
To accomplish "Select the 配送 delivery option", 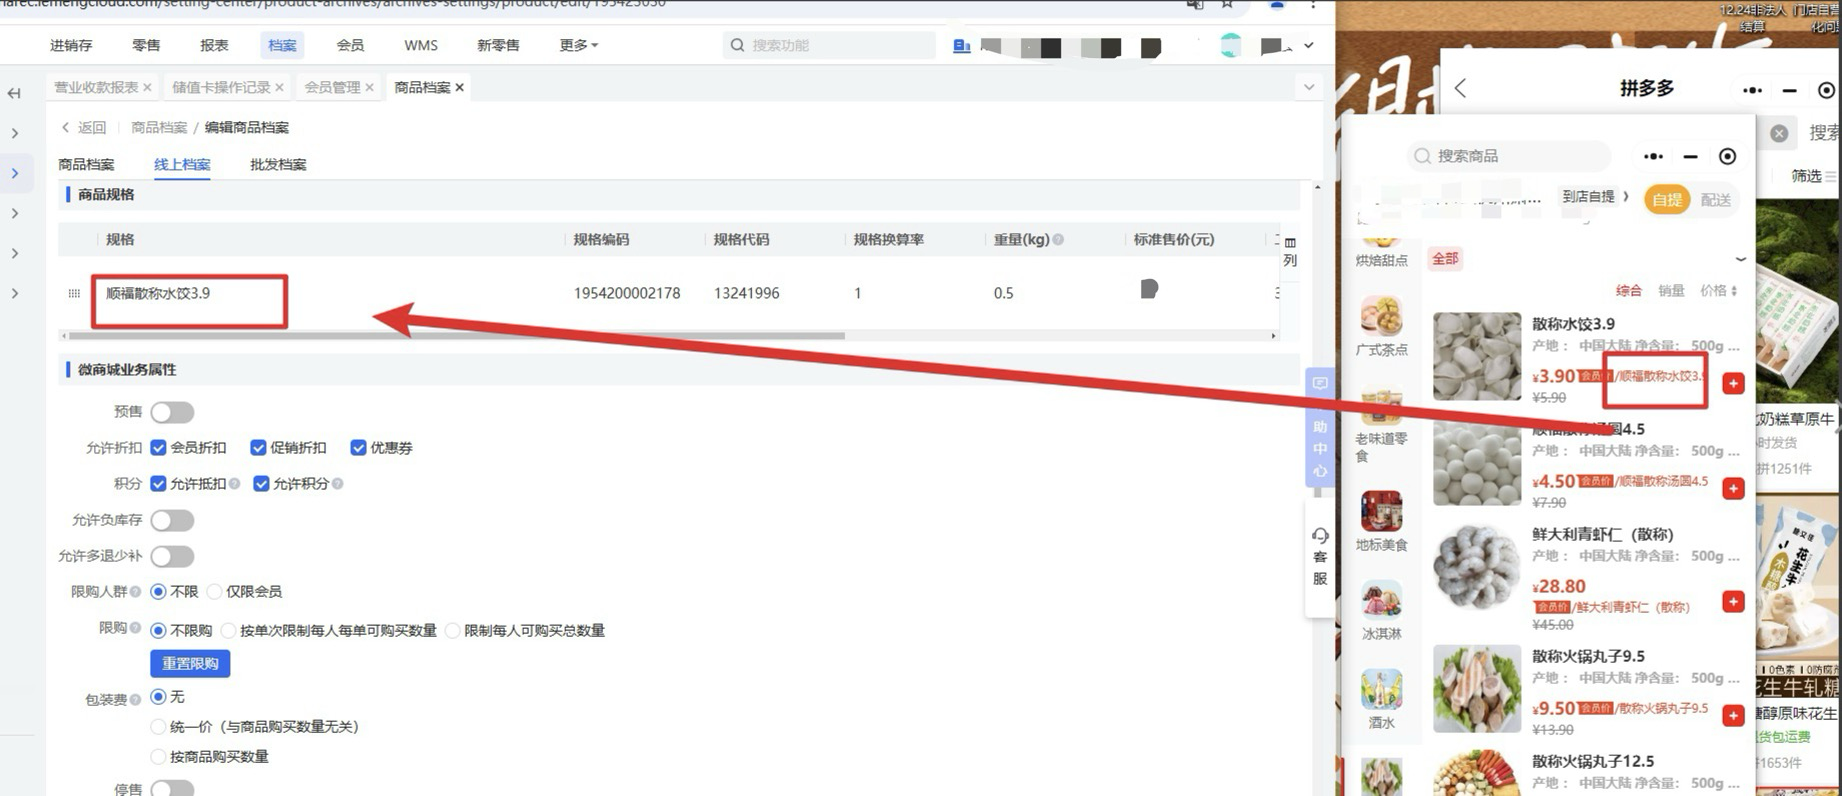I will (1716, 200).
